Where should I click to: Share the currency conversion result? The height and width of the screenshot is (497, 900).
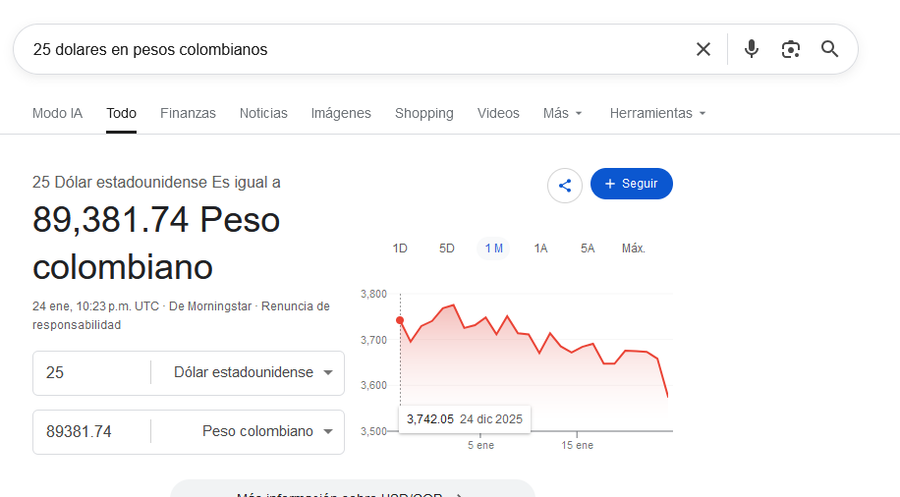[565, 185]
